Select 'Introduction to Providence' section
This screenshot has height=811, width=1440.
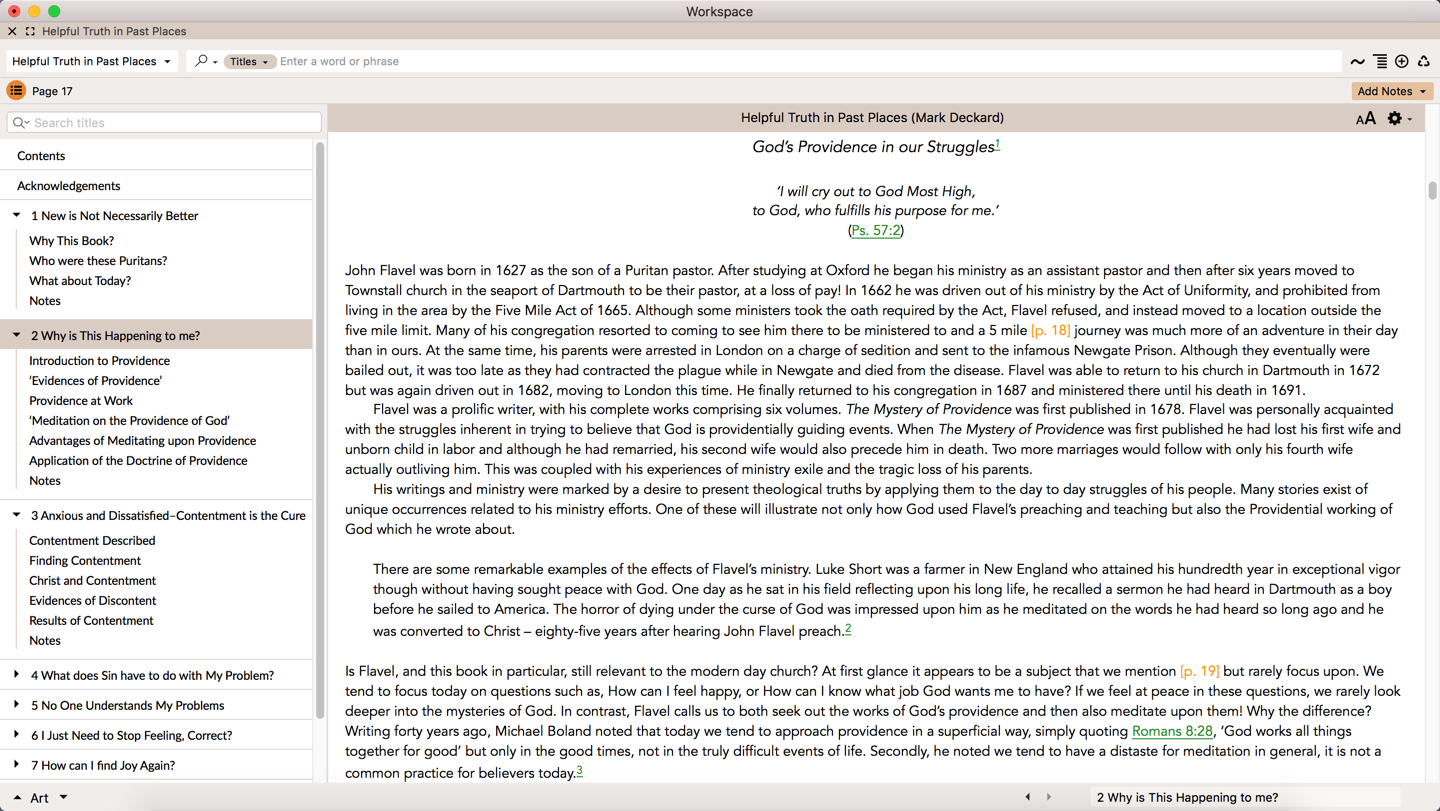pos(99,361)
